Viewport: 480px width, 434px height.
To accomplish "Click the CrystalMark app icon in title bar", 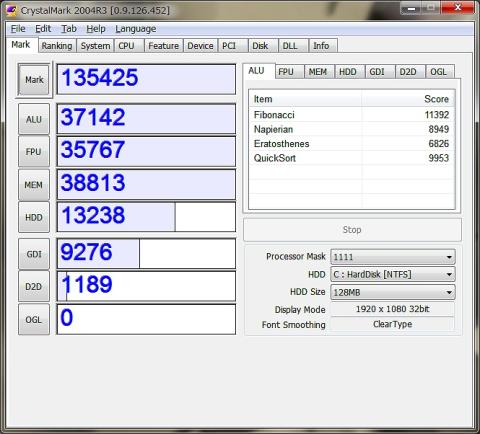I will point(11,10).
